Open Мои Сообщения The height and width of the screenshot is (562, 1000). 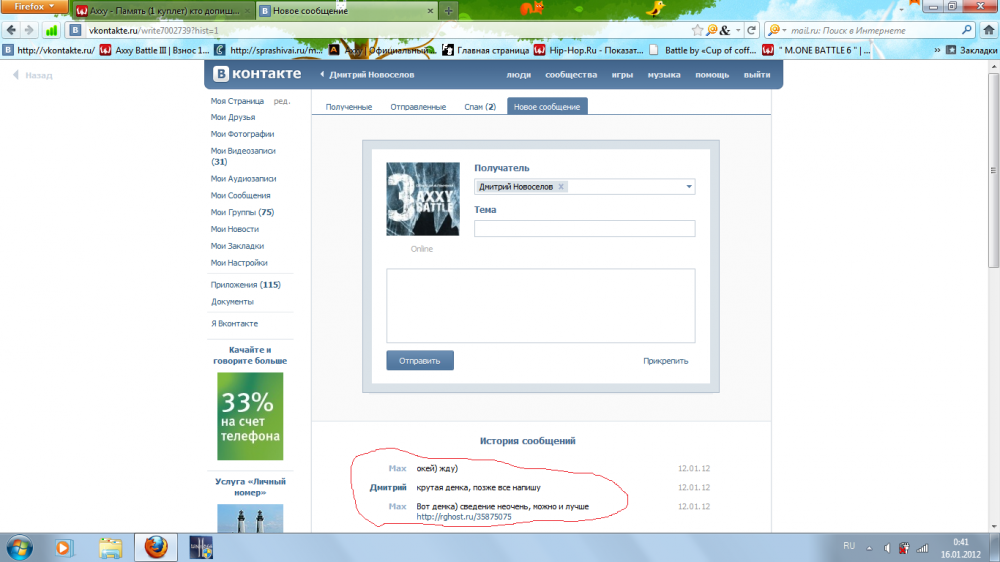tap(240, 195)
